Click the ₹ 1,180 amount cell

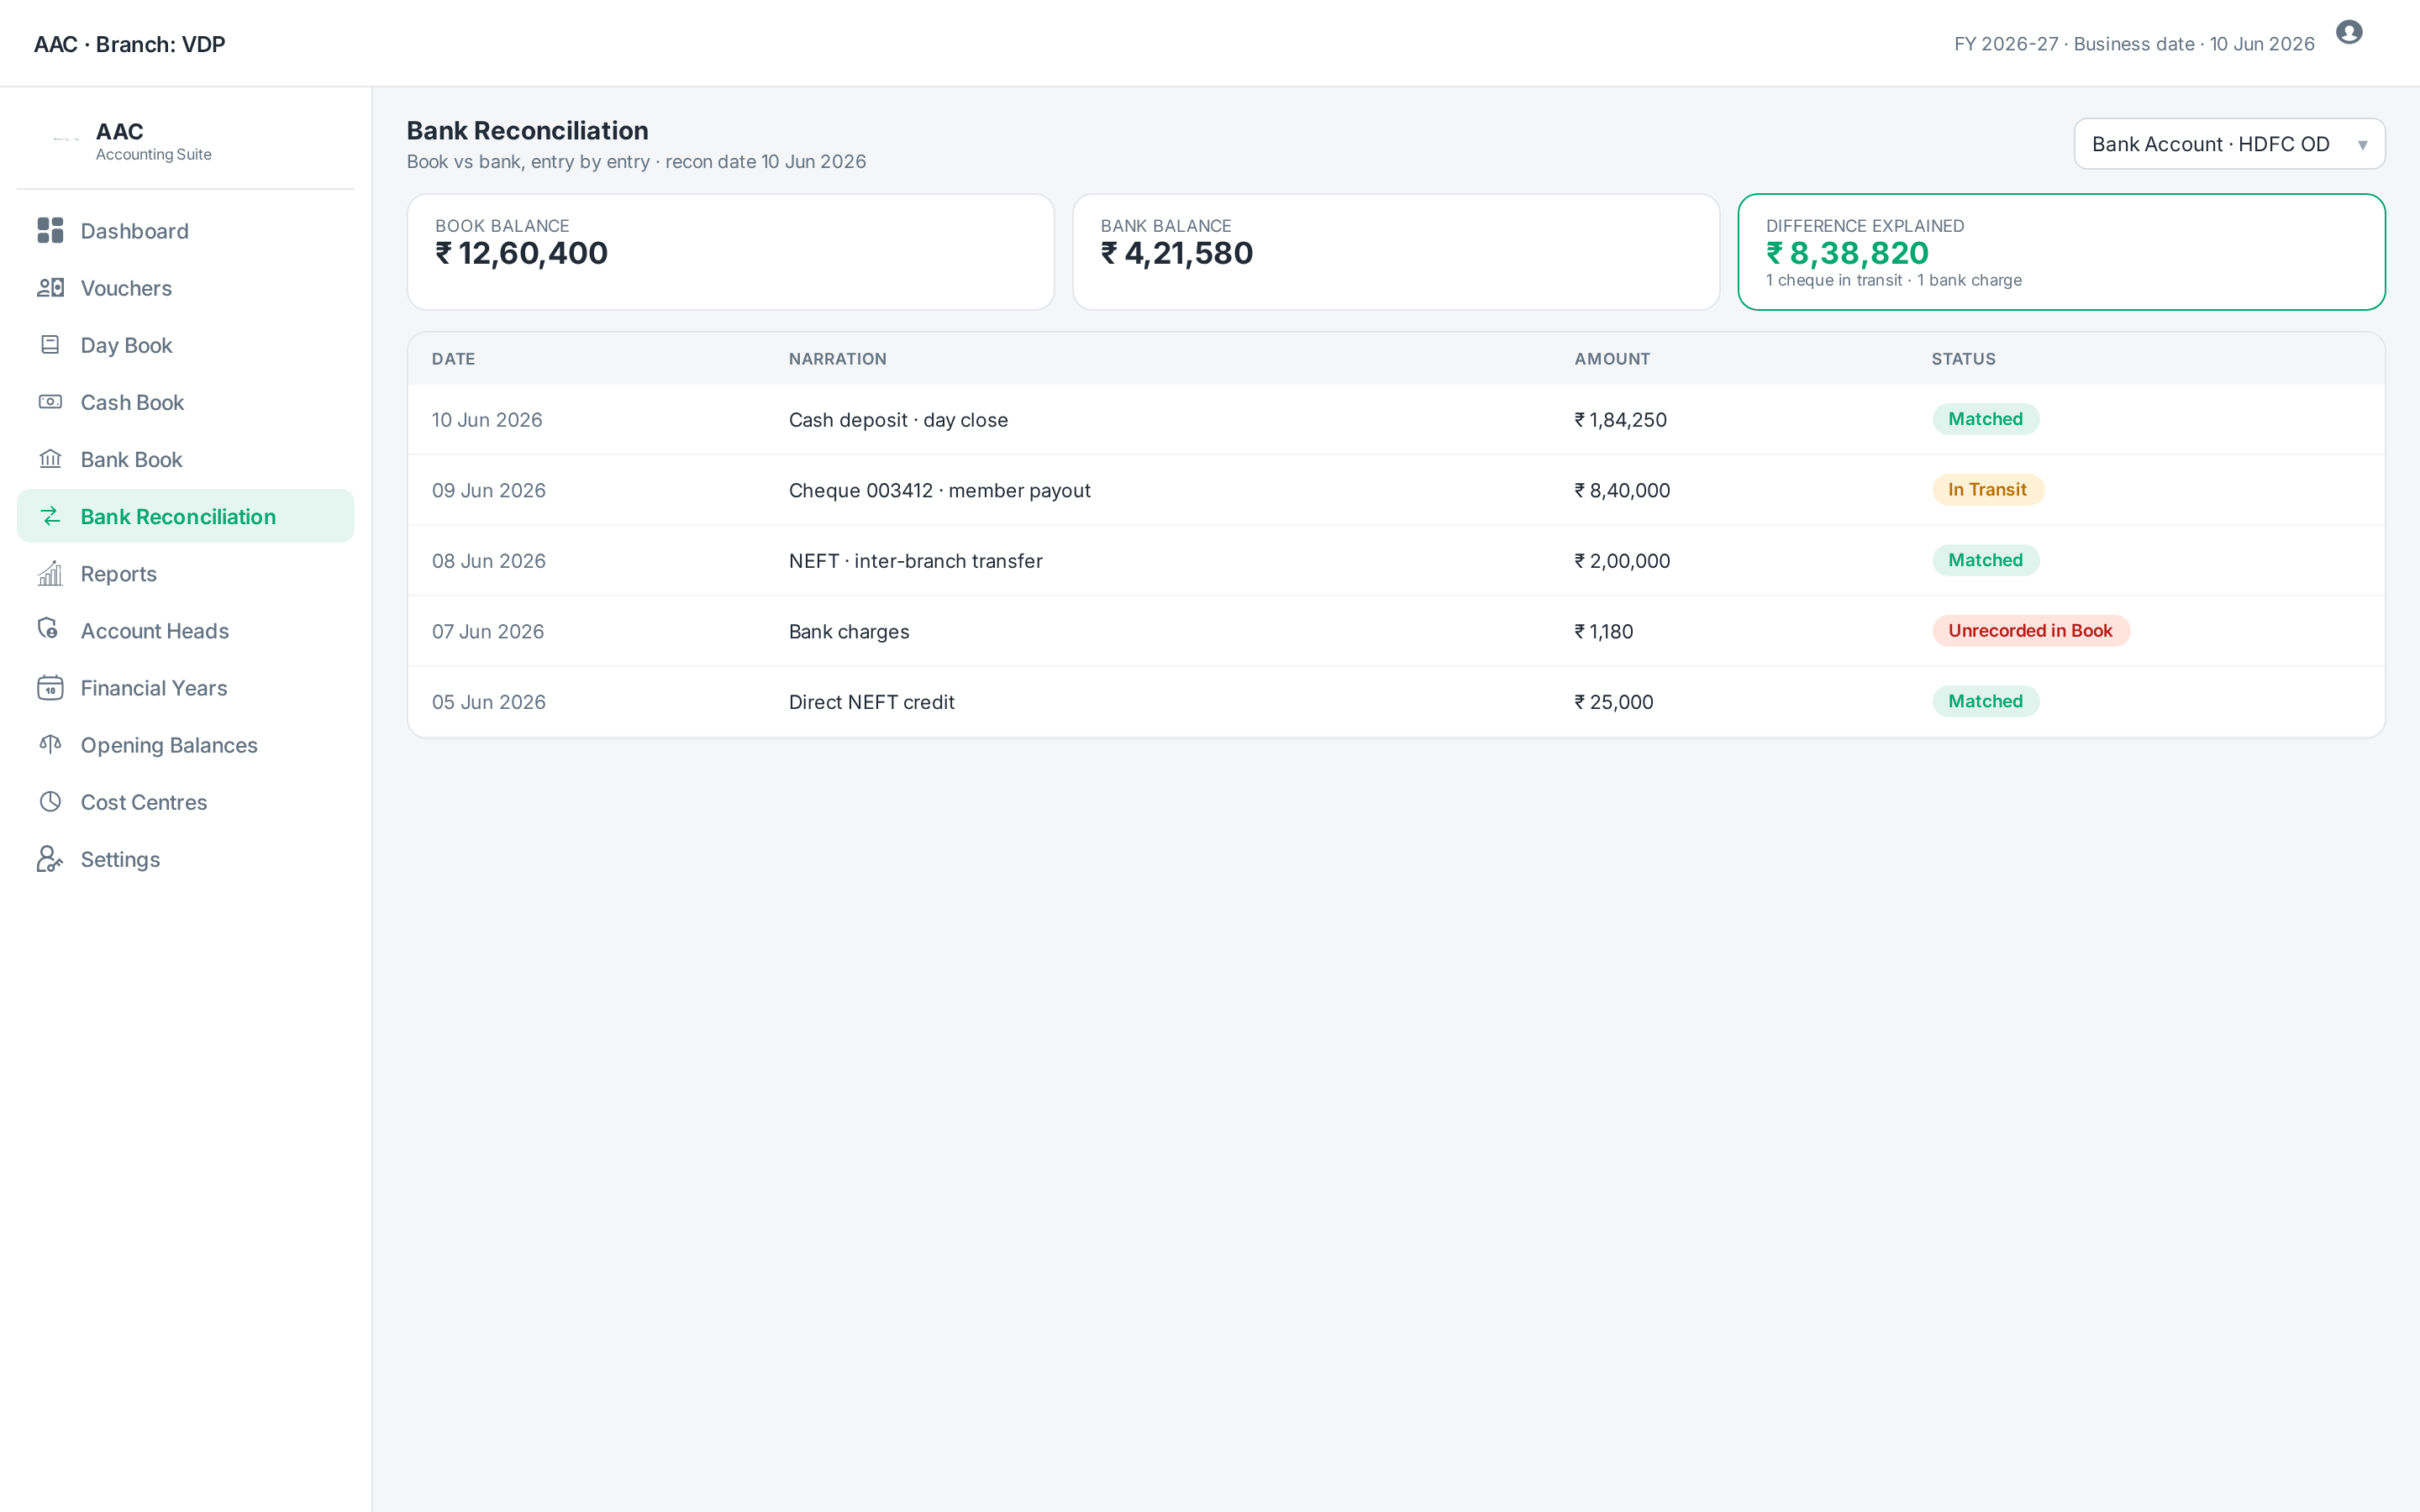point(1604,631)
